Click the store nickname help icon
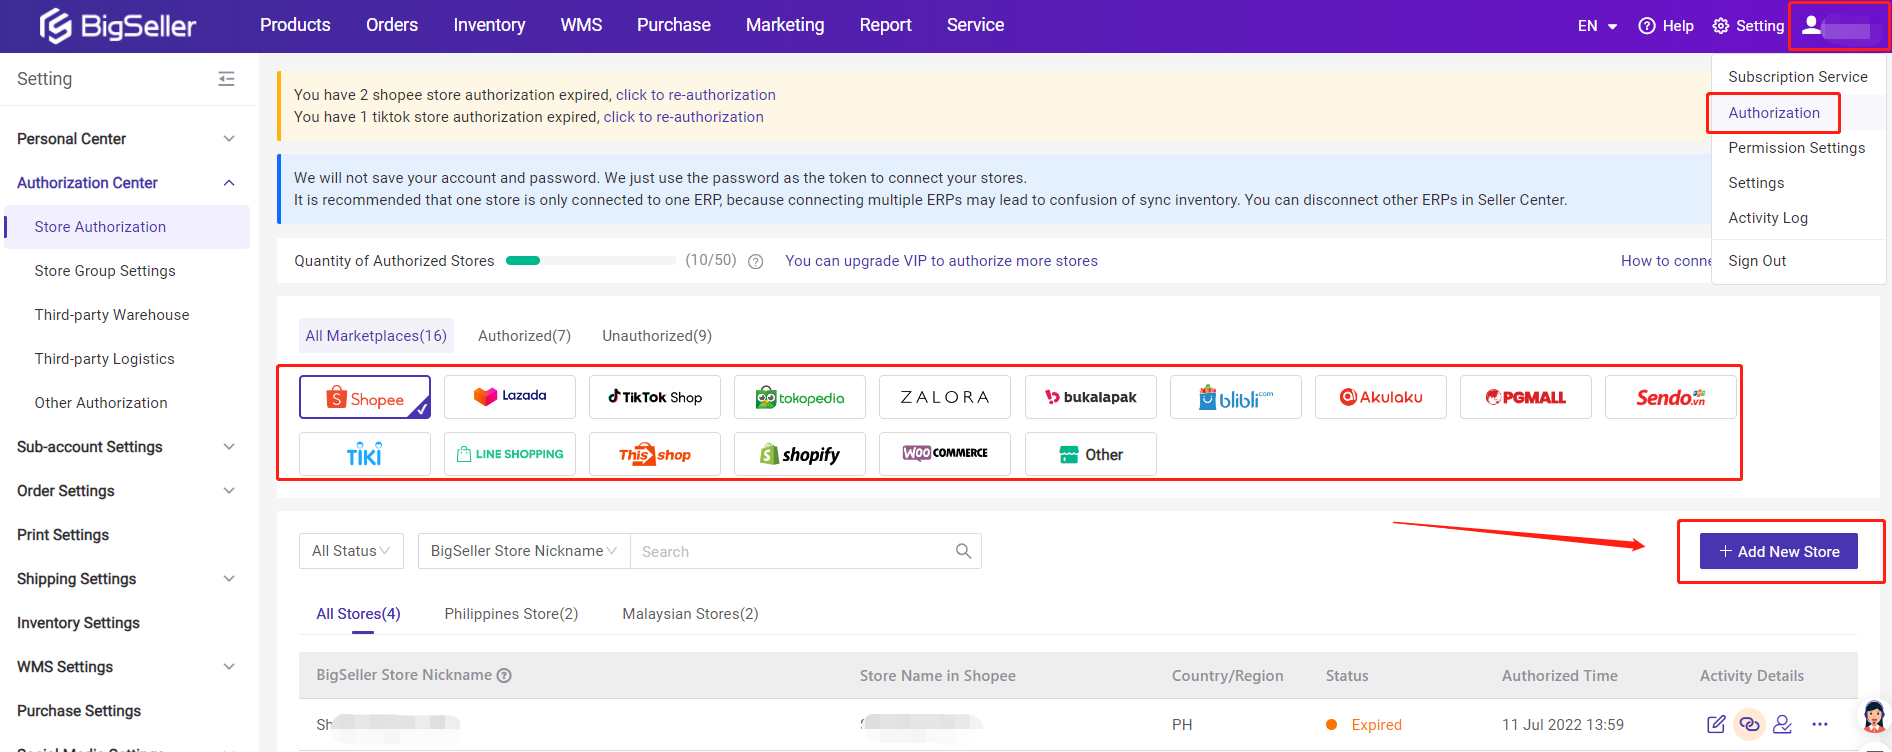Screen dimensions: 1892x752 (504, 675)
